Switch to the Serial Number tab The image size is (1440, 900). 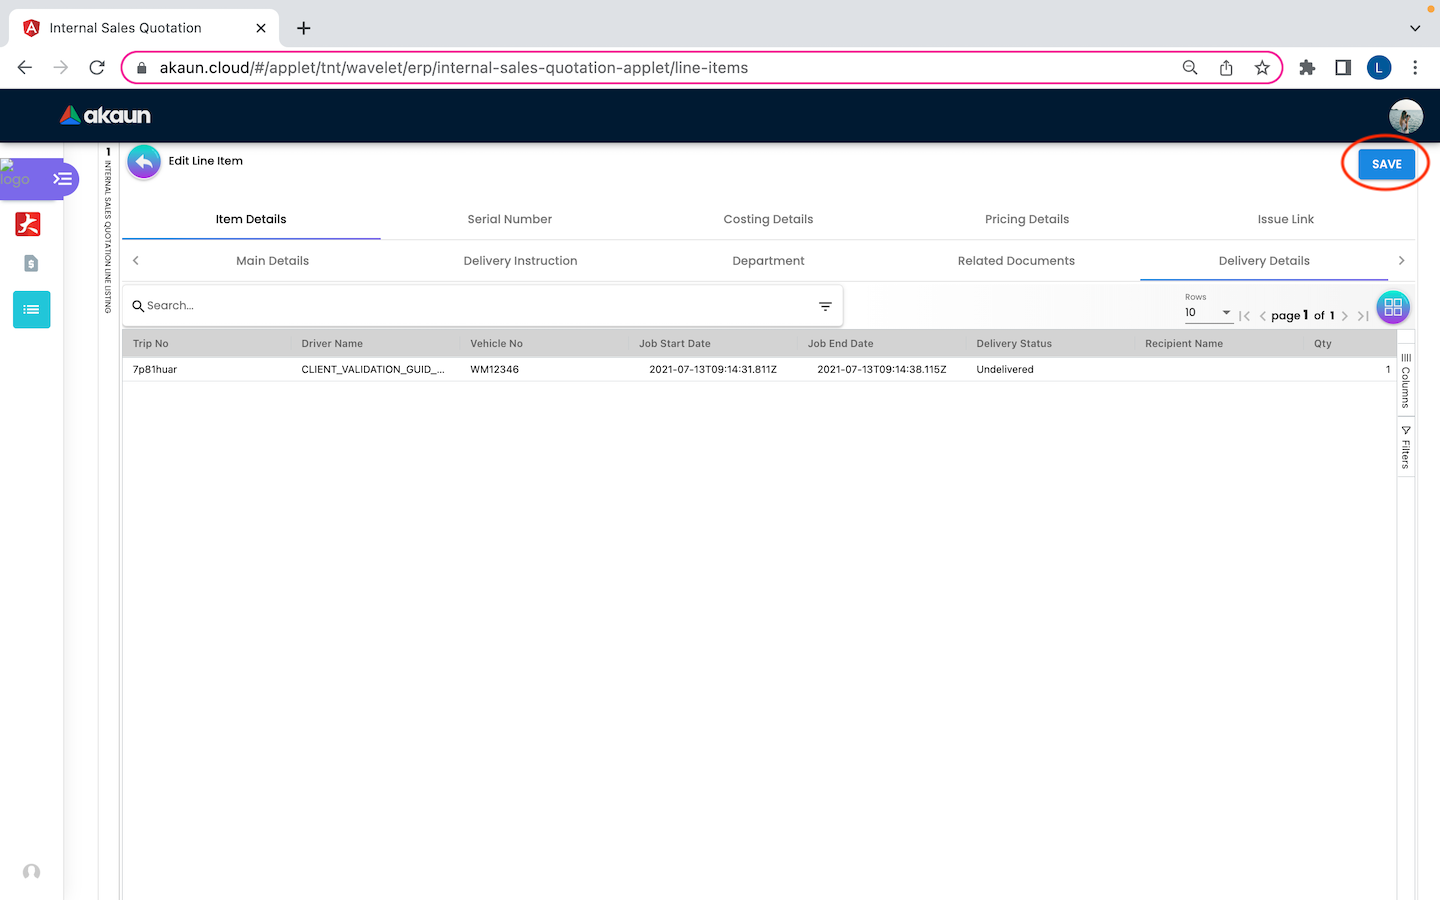point(509,219)
